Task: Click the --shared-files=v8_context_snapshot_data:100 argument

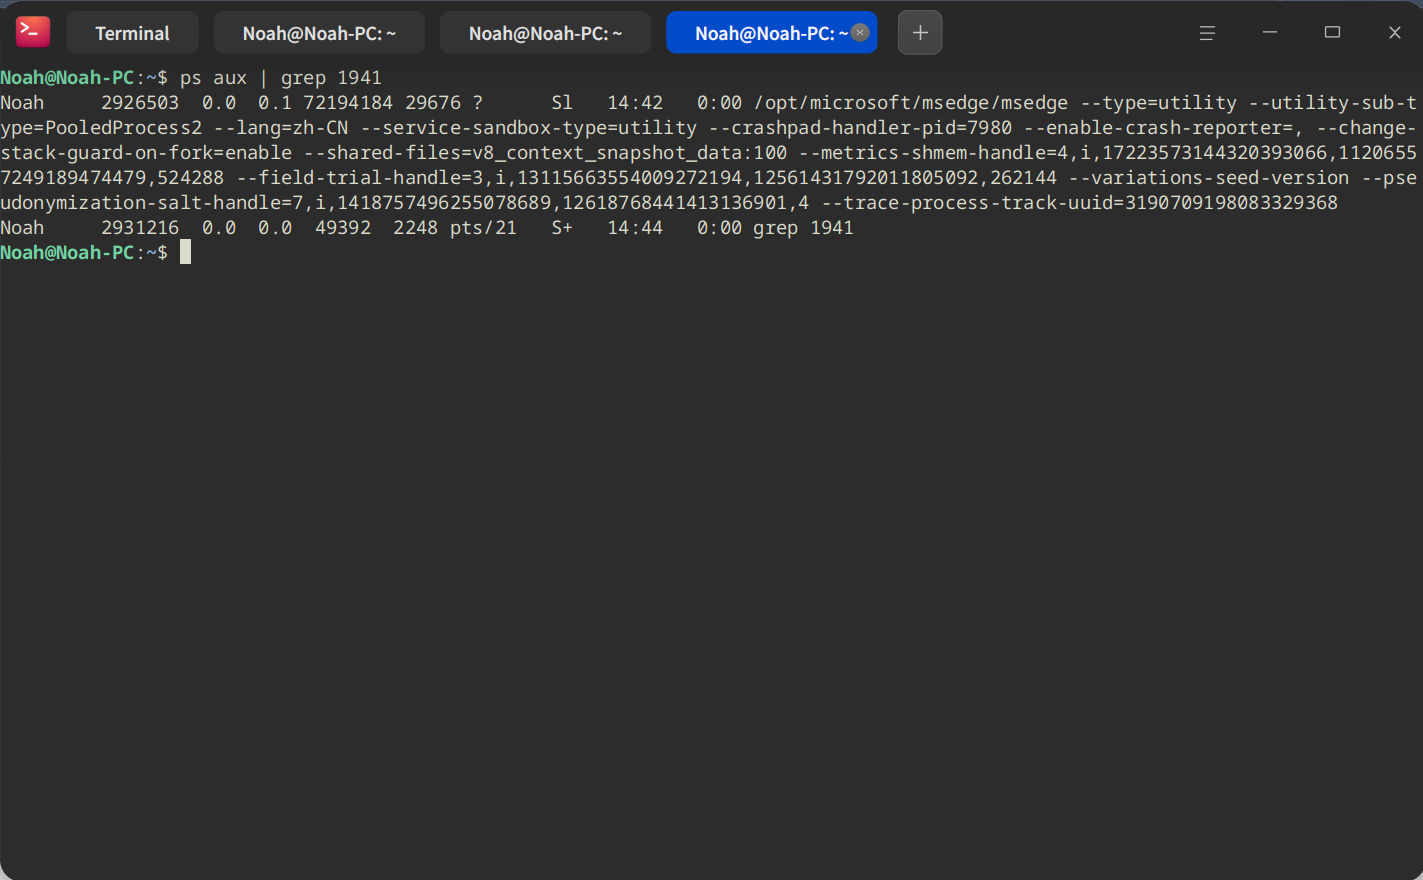Action: (x=545, y=153)
